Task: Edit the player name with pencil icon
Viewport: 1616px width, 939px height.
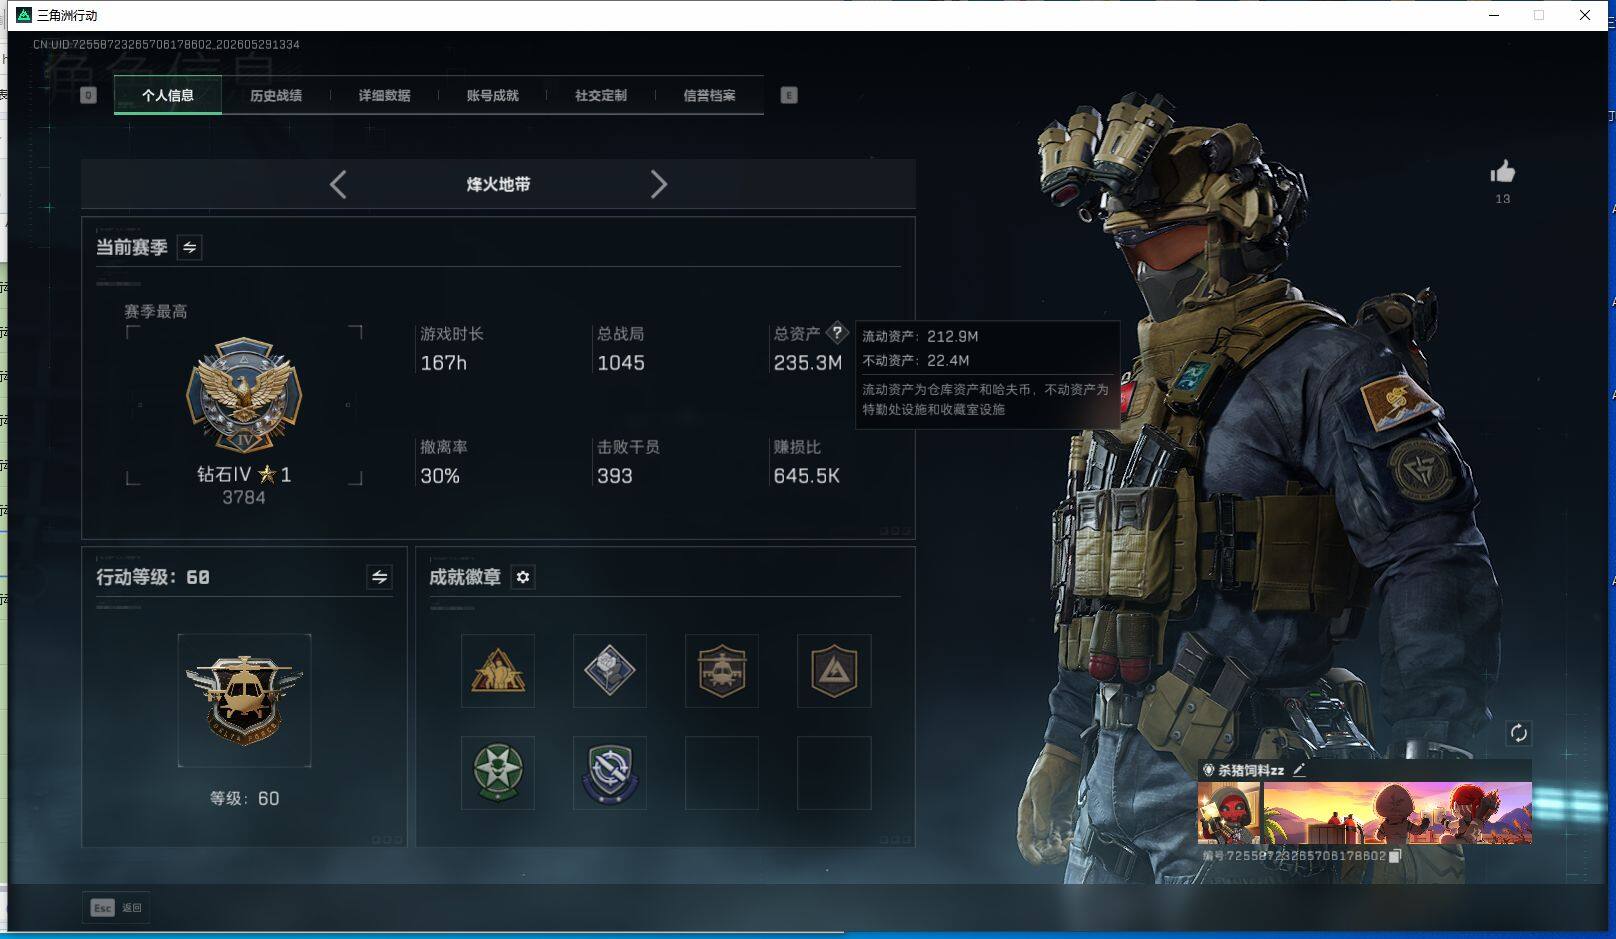Action: (x=1299, y=770)
